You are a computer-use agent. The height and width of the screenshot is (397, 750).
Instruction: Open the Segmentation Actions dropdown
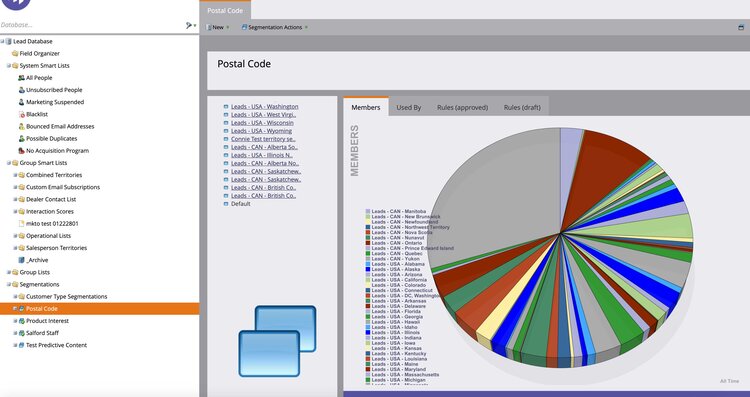click(x=275, y=27)
